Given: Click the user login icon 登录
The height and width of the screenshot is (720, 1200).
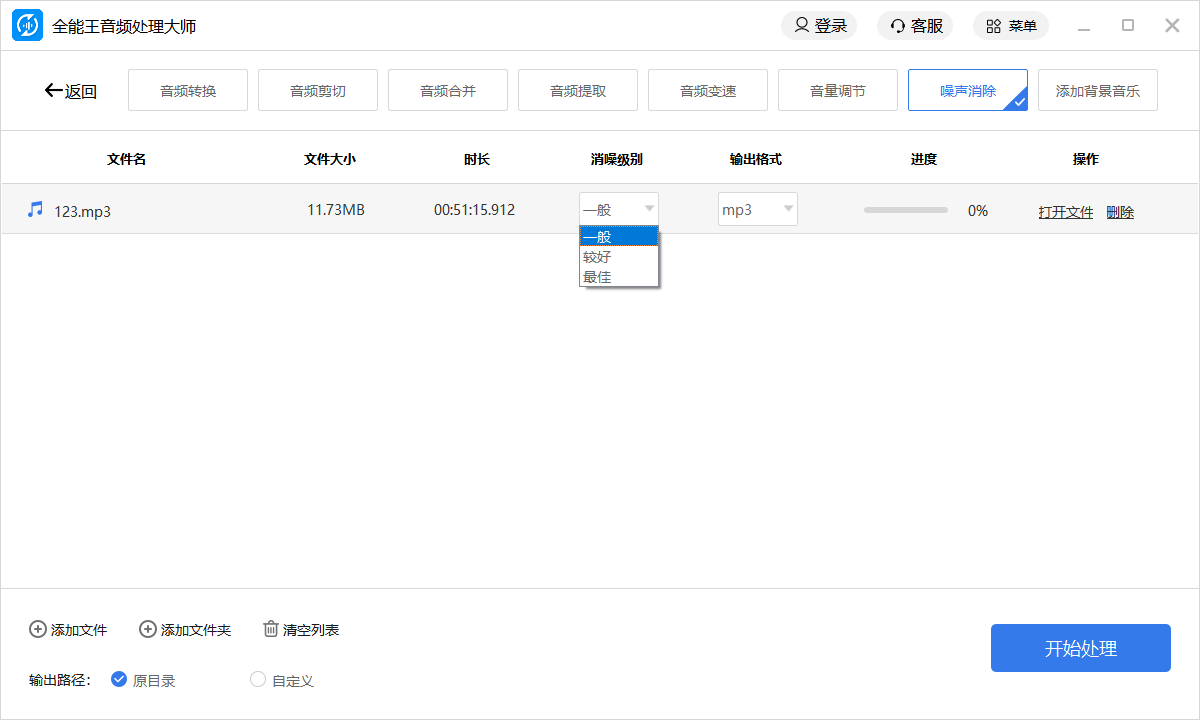Looking at the screenshot, I should click(x=802, y=26).
